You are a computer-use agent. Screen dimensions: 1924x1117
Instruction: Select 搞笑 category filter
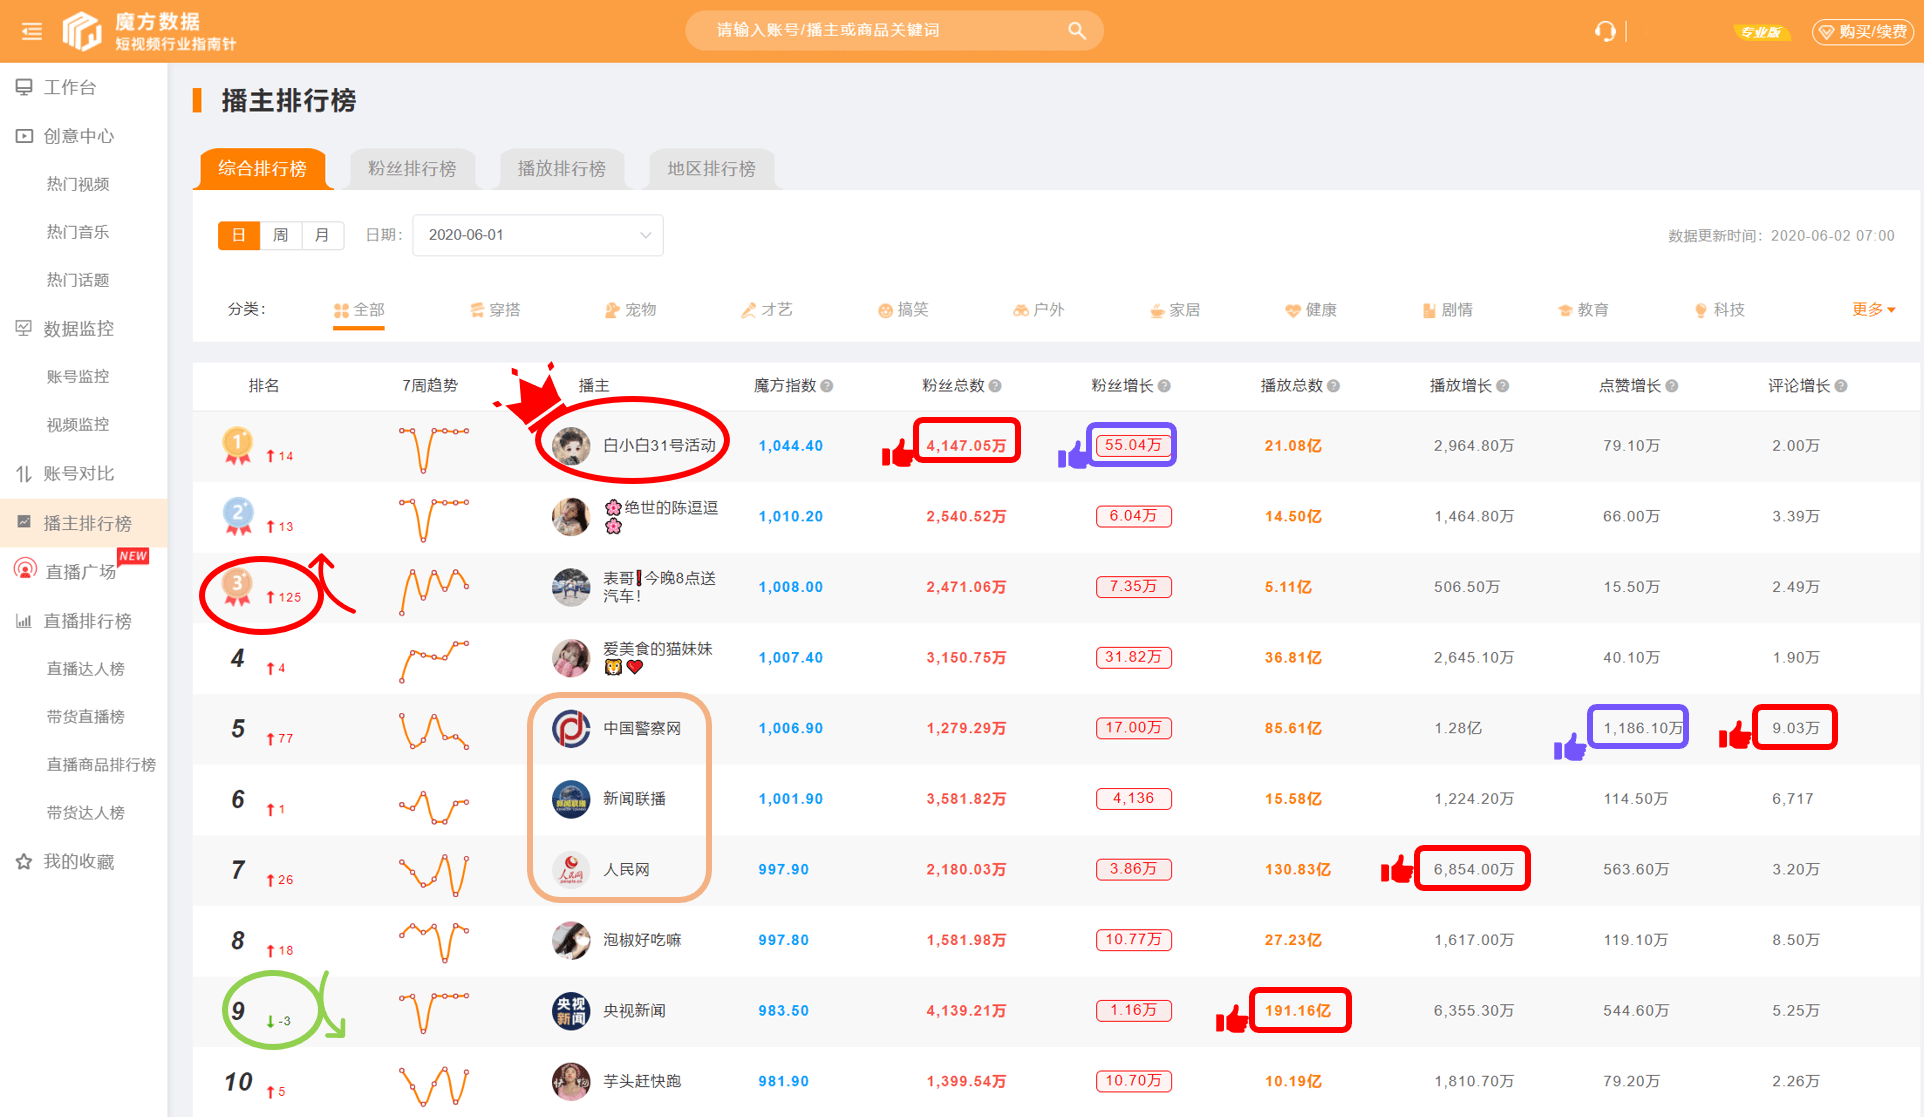click(903, 310)
